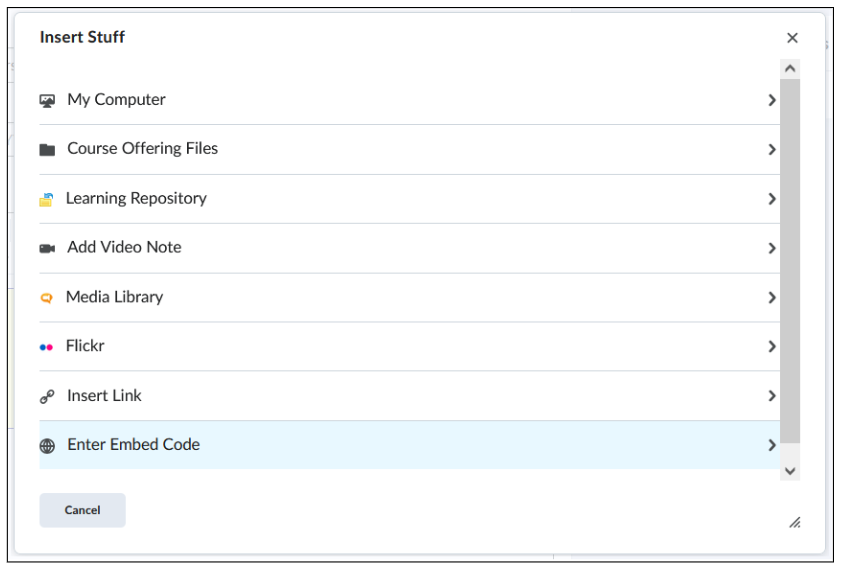Image resolution: width=841 pixels, height=571 pixels.
Task: Click the Cancel button
Action: [x=83, y=510]
